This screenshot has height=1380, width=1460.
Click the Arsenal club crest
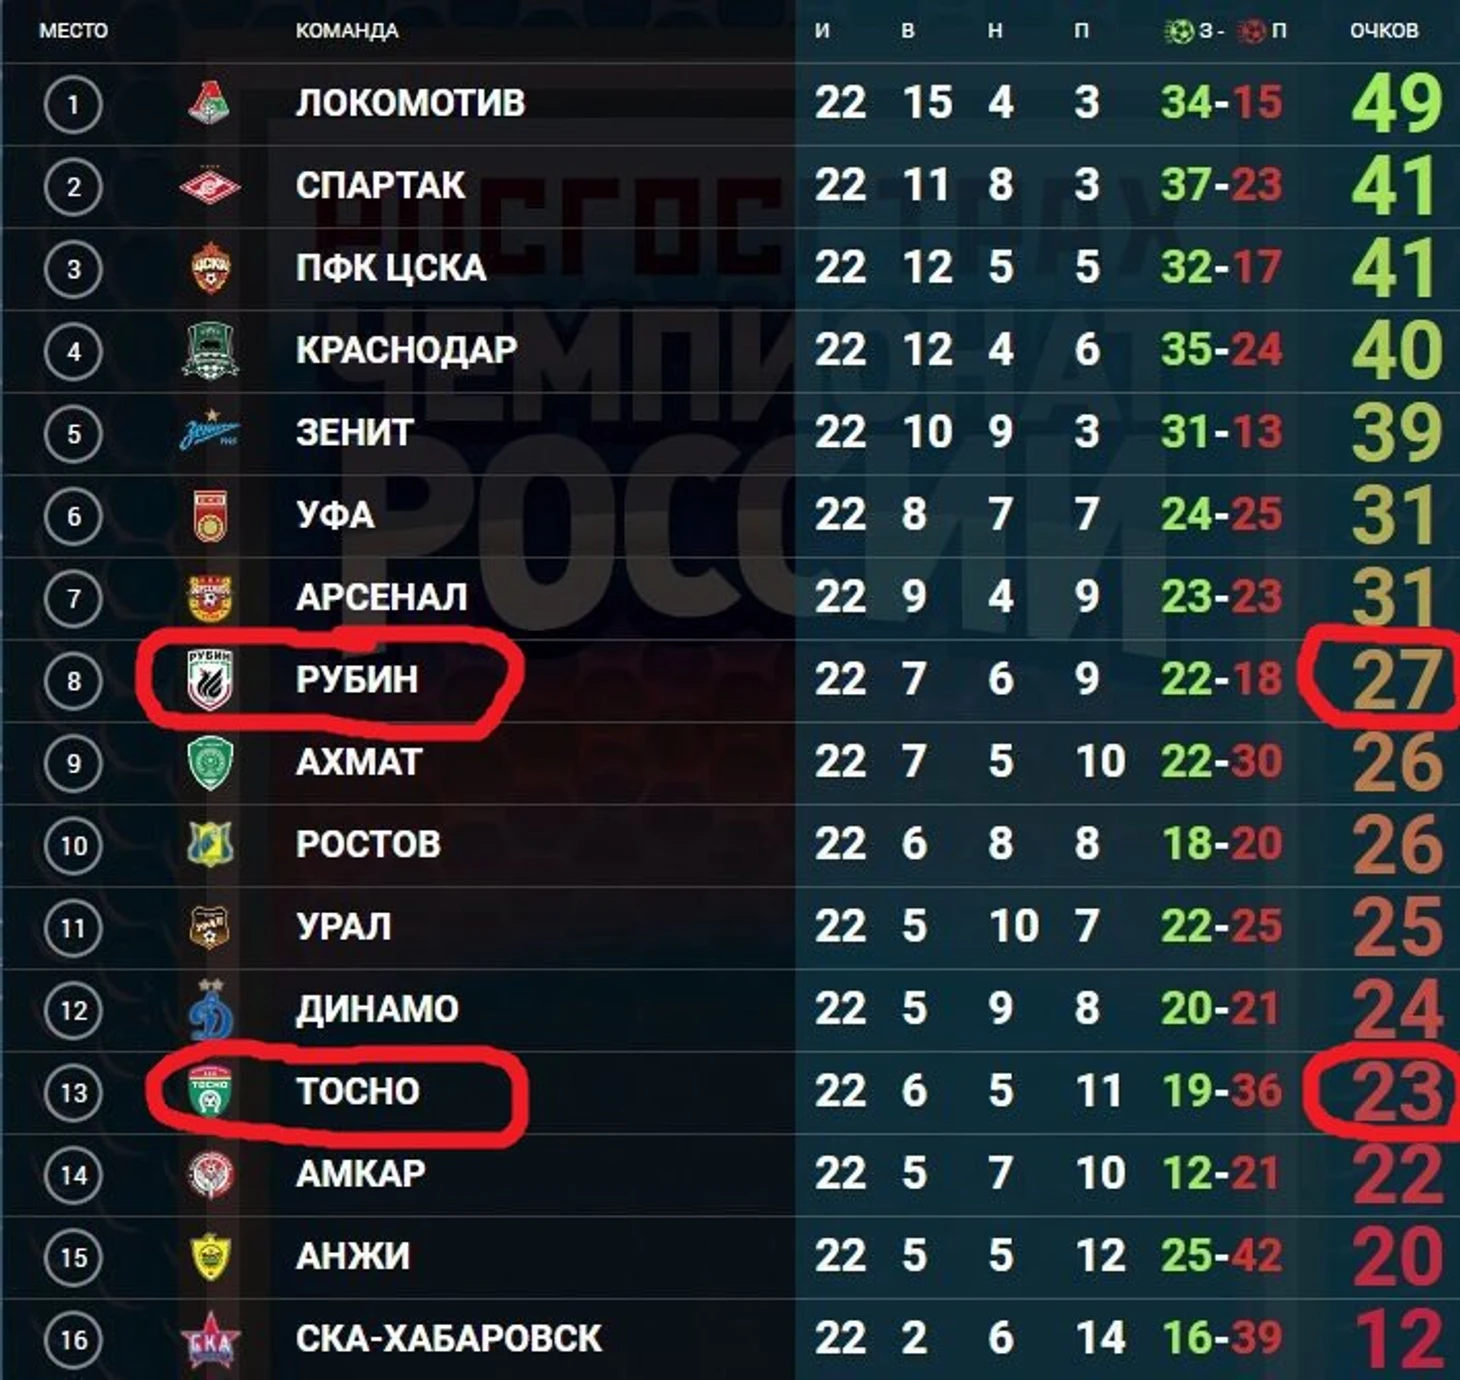point(210,598)
